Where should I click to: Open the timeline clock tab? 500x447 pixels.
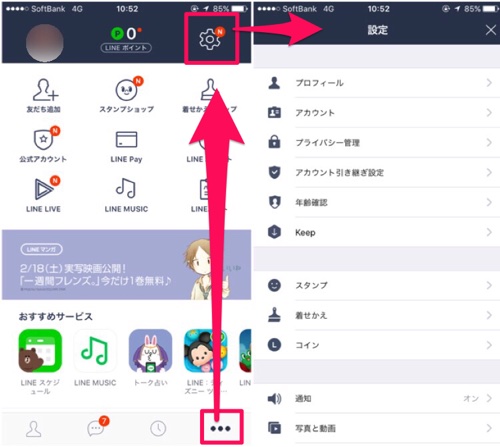click(x=158, y=428)
